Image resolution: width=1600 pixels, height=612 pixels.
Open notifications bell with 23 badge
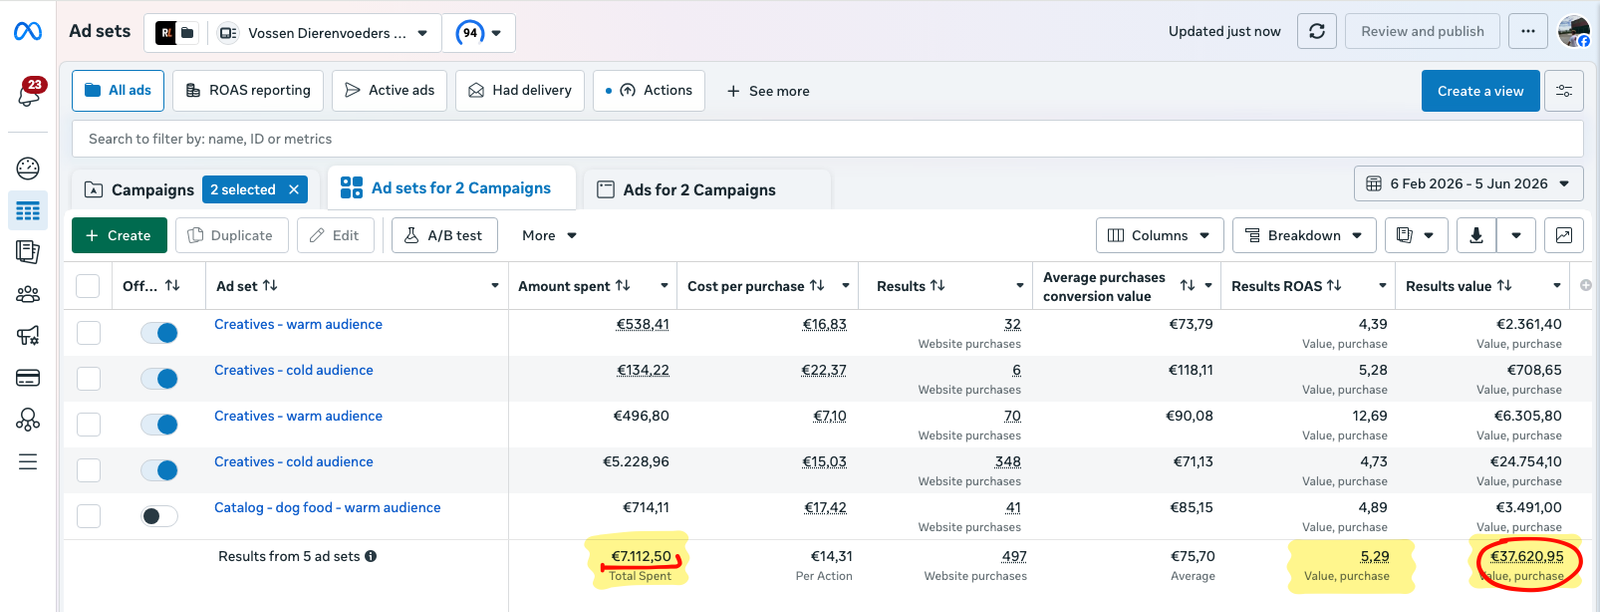pos(29,93)
